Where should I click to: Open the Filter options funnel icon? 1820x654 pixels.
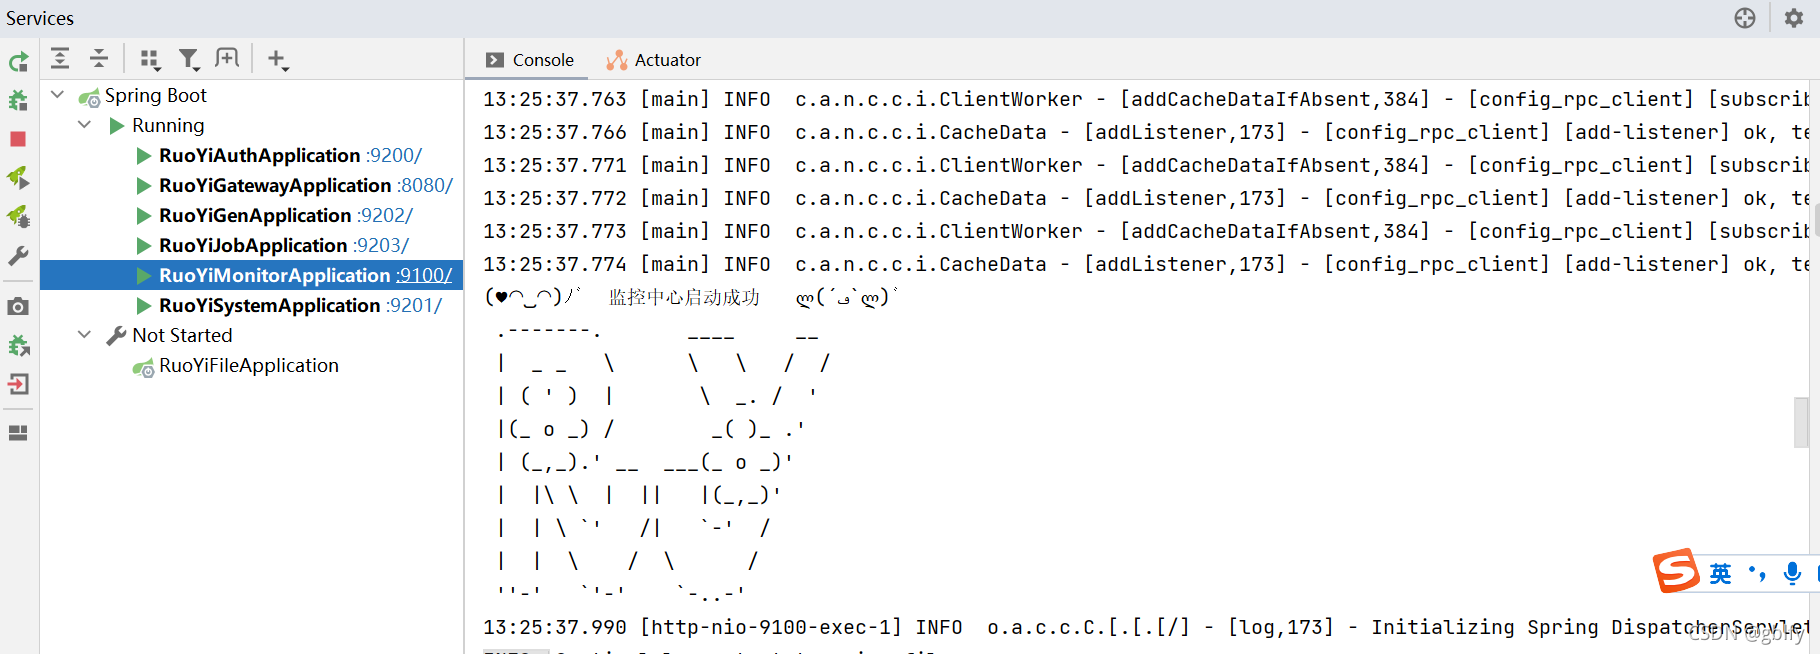click(188, 60)
